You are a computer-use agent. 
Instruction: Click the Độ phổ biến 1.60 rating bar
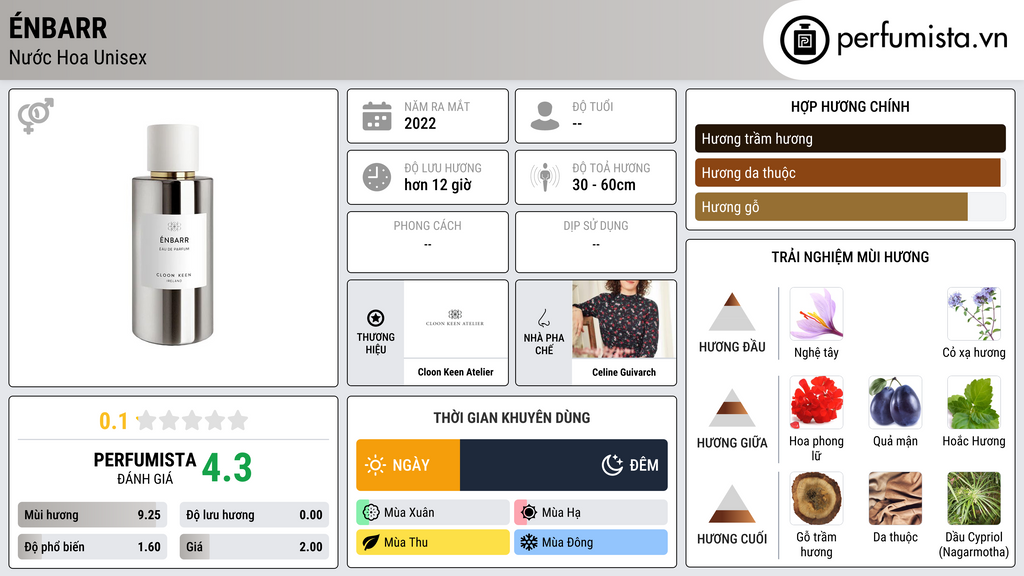[x=92, y=547]
